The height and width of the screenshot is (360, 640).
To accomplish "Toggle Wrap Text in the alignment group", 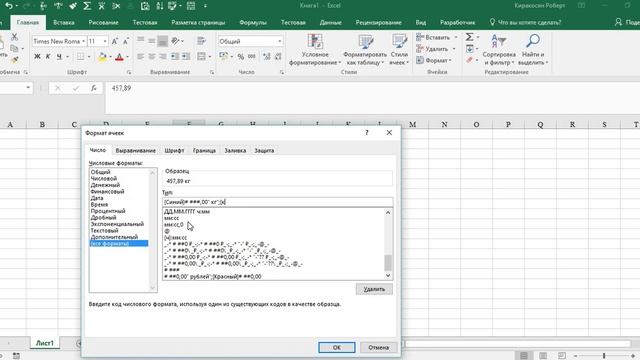I will click(201, 41).
